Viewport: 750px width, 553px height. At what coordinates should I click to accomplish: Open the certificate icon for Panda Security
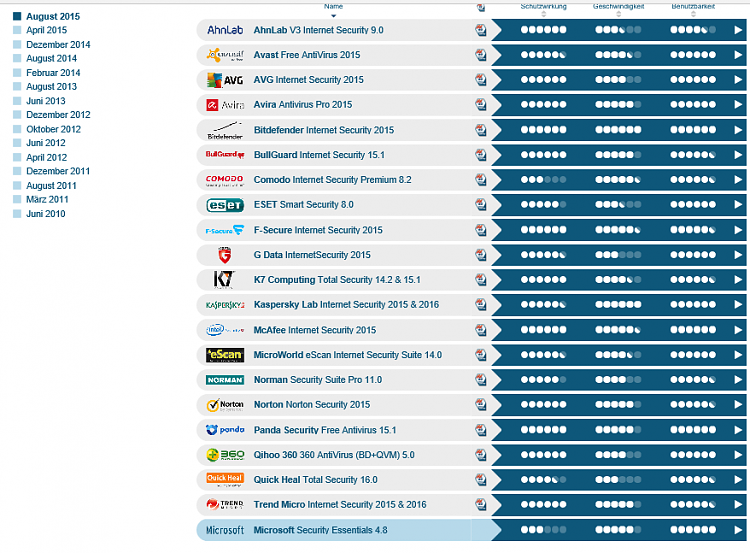[481, 430]
